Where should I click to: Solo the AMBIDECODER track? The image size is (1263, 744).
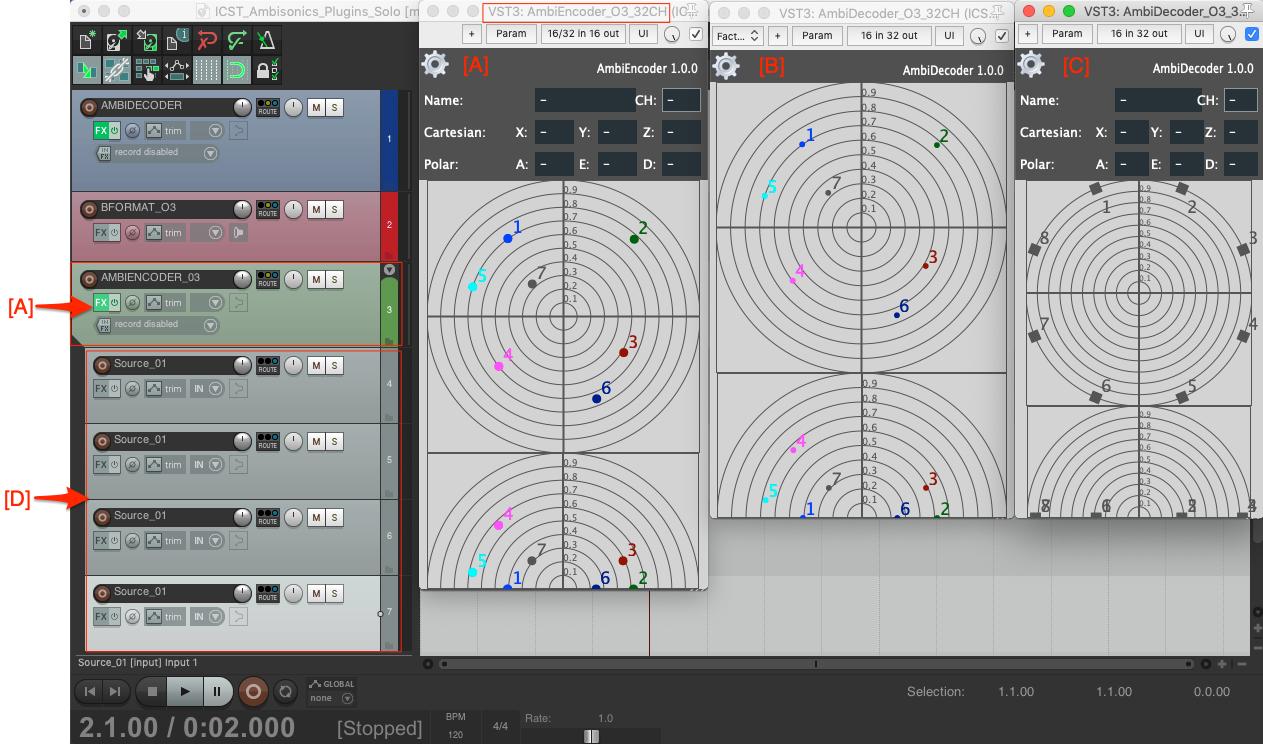click(334, 108)
